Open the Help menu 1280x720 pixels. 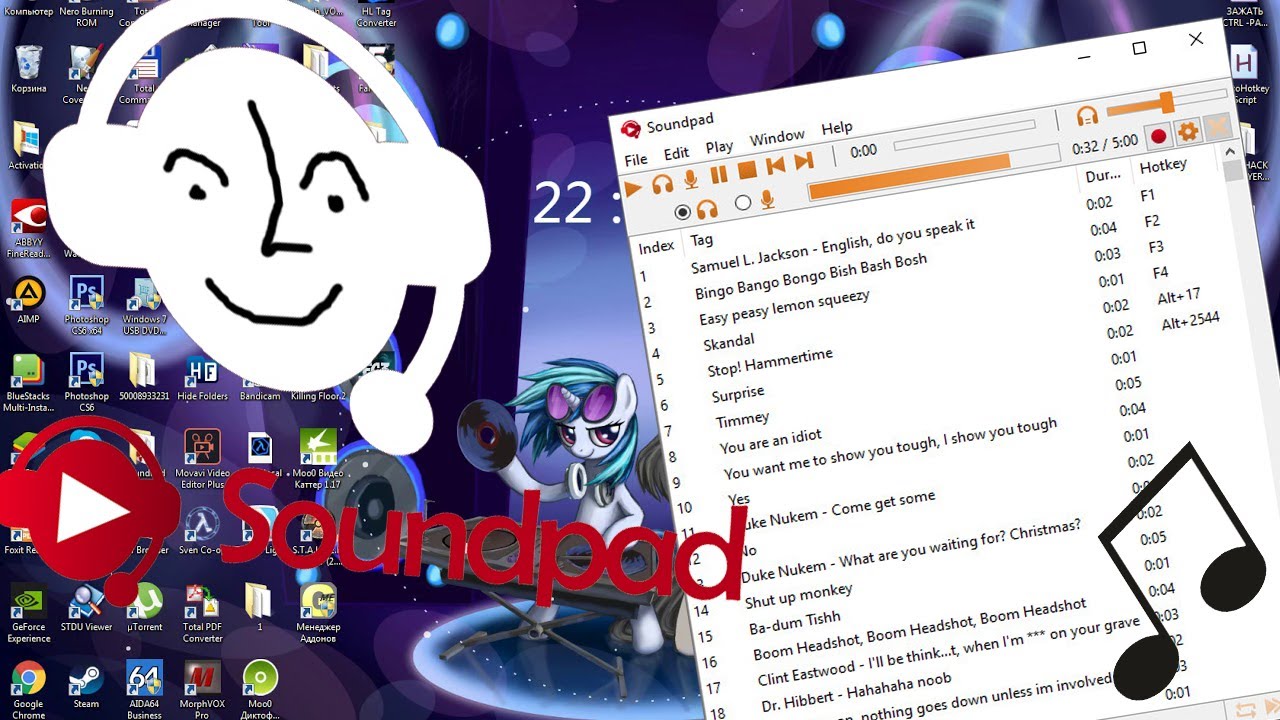[837, 128]
